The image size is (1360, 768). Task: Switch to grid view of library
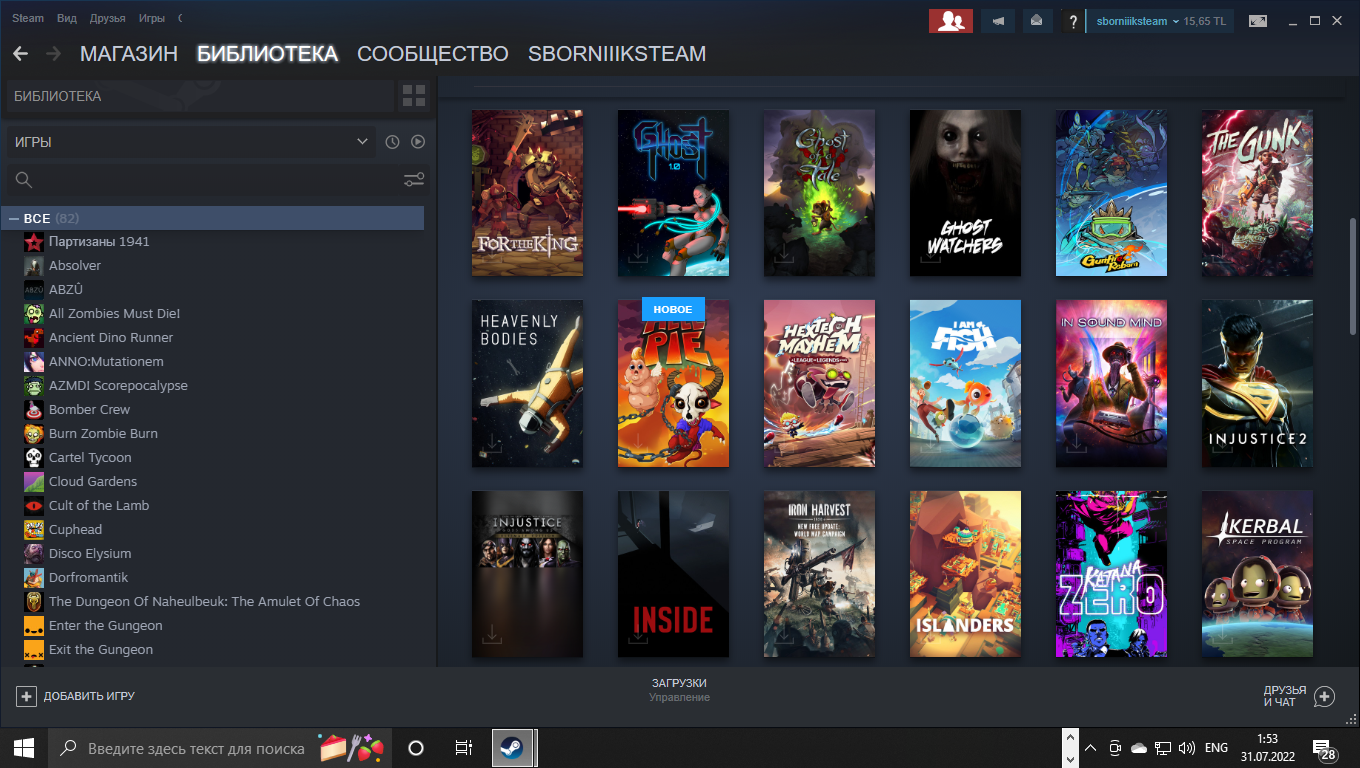click(x=413, y=96)
